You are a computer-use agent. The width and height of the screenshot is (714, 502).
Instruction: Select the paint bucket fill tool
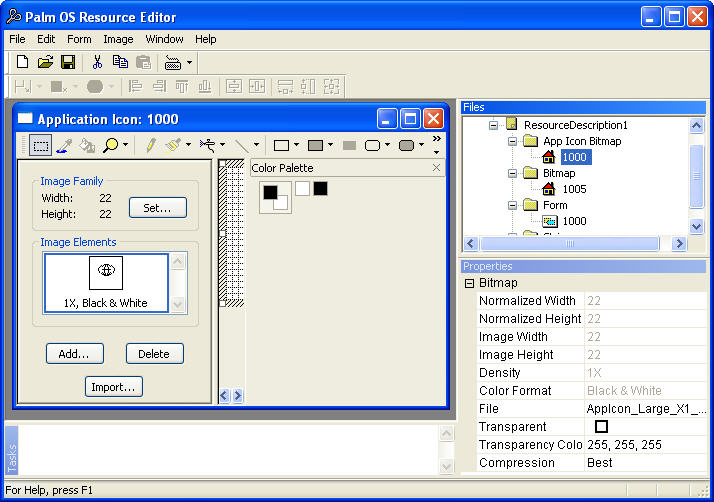point(87,146)
